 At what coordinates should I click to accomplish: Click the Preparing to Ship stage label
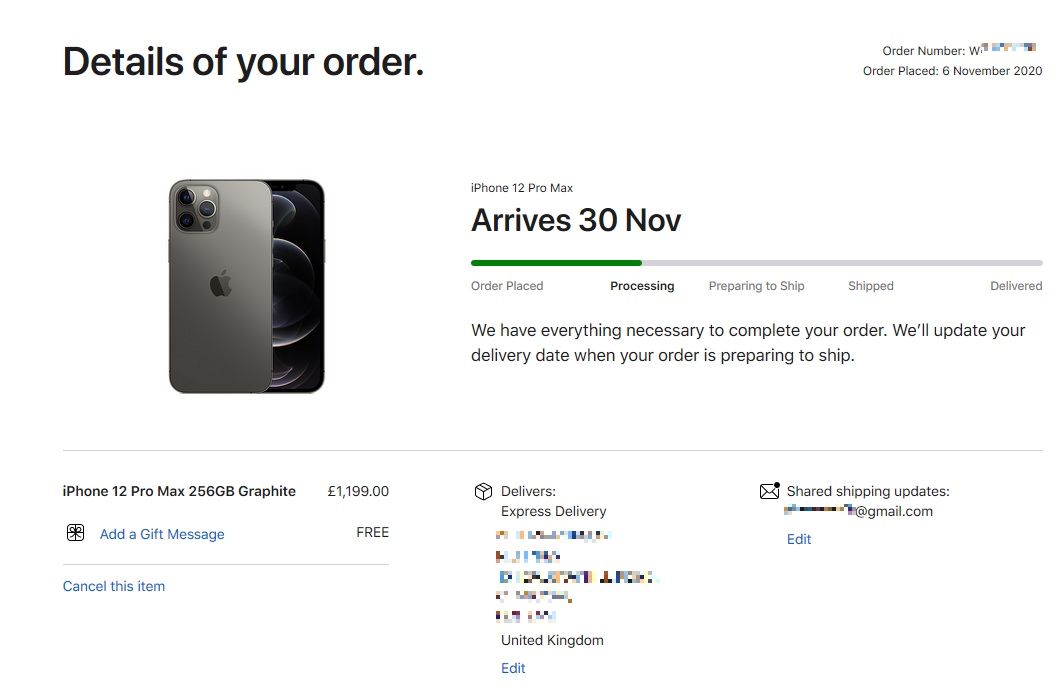tap(756, 286)
